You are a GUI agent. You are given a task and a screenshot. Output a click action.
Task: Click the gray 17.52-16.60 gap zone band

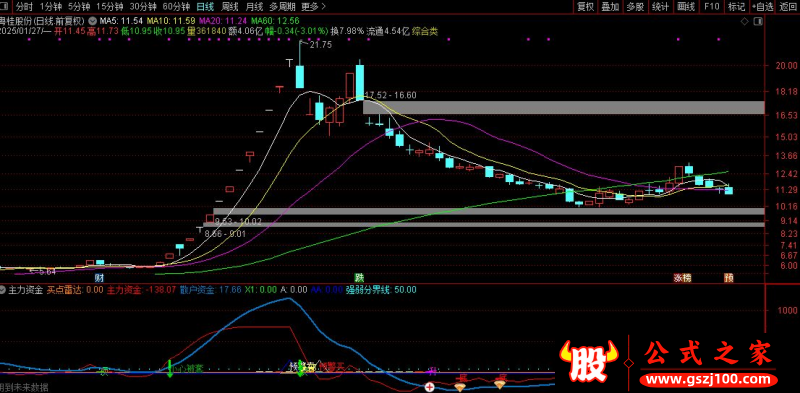click(x=563, y=107)
